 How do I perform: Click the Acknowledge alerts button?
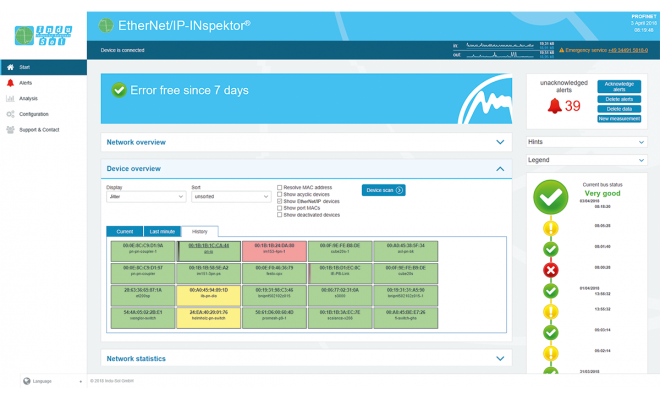619,86
